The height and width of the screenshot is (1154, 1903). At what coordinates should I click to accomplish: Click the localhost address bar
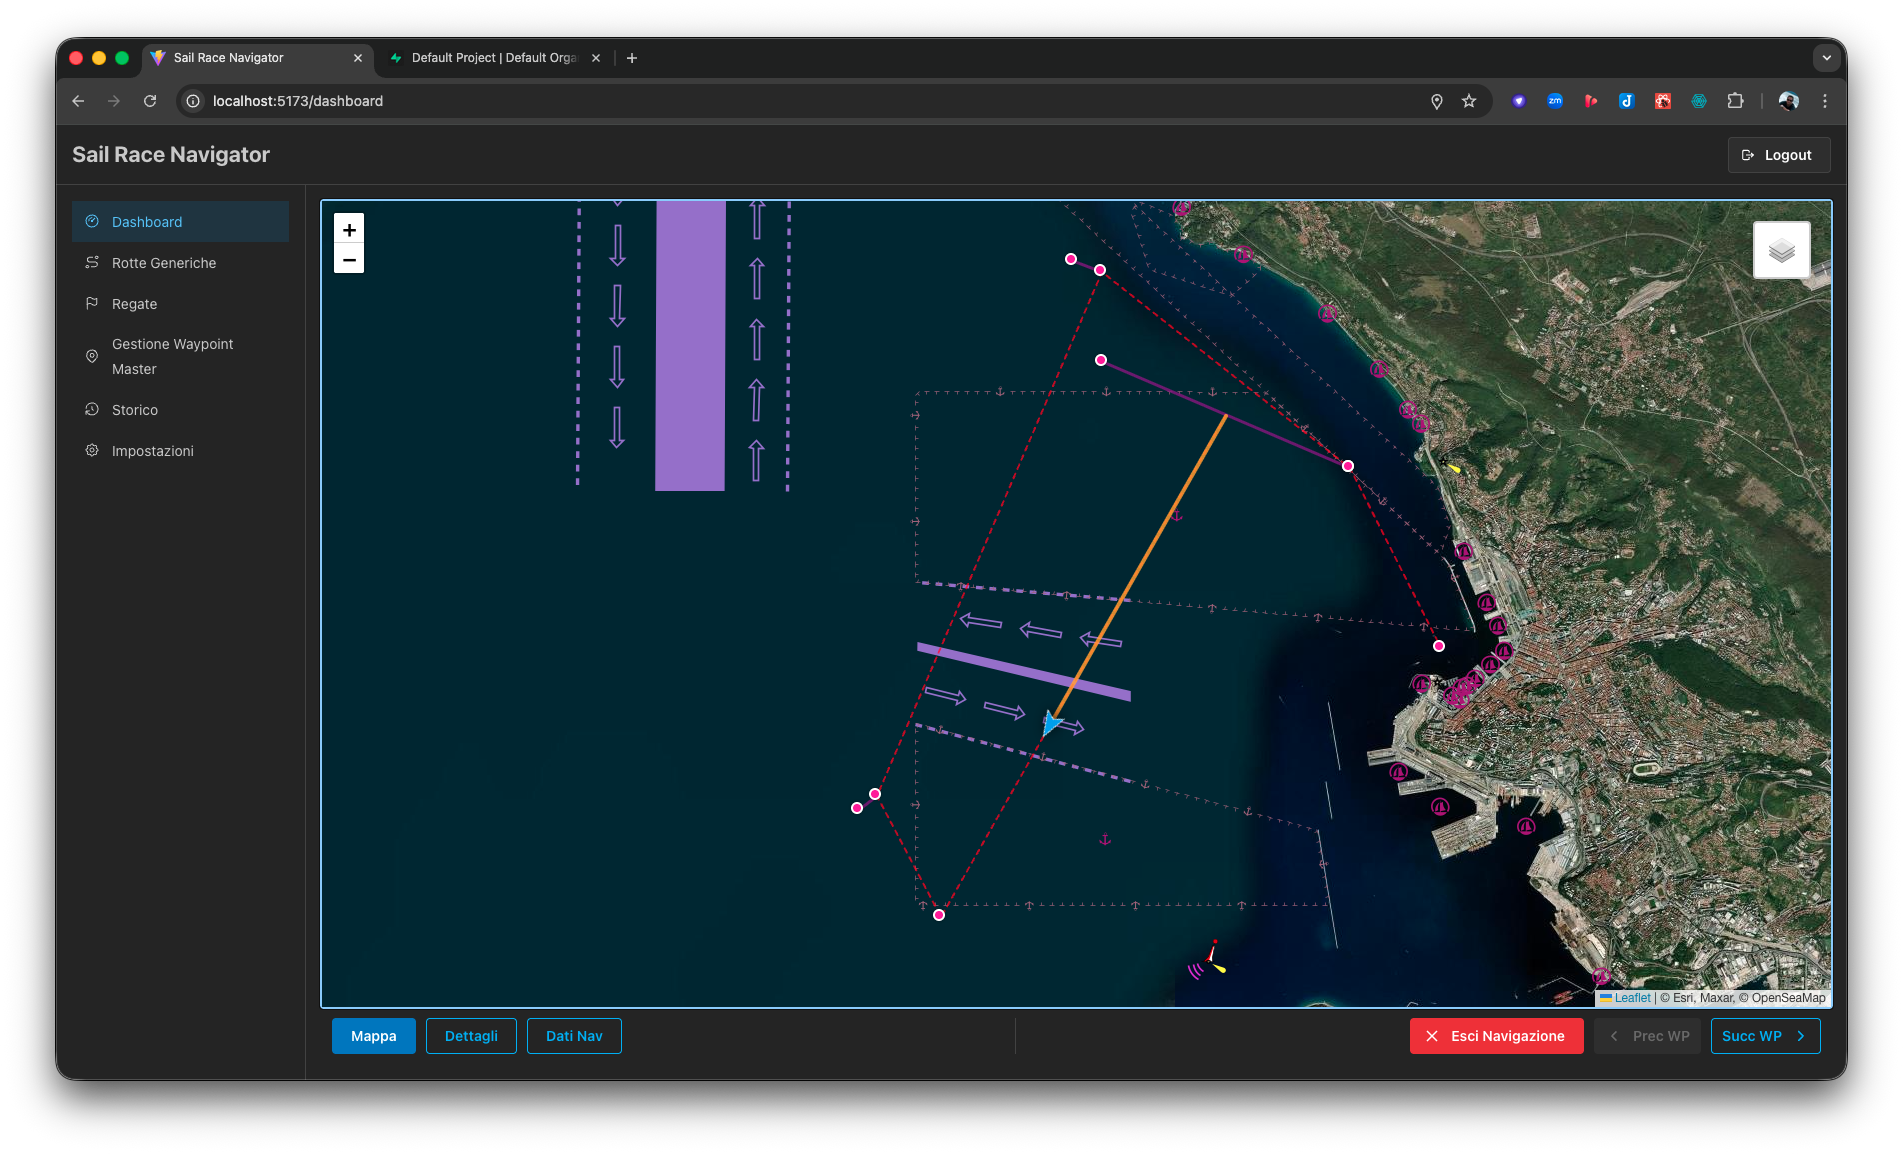(297, 101)
